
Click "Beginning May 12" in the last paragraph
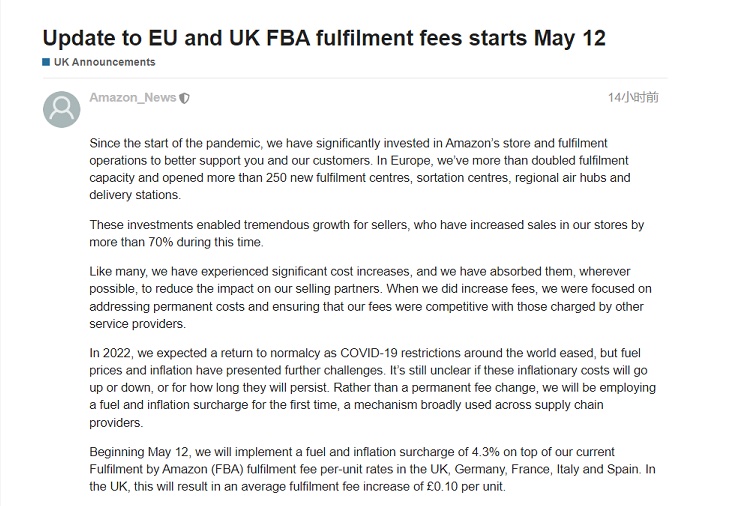point(138,452)
